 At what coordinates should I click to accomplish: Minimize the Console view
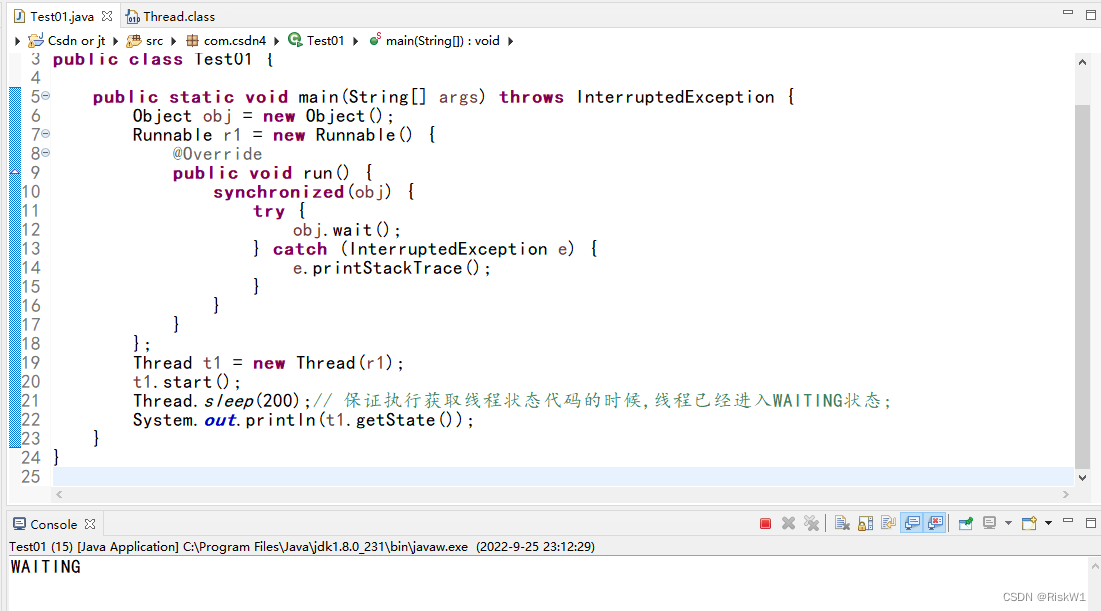[x=1068, y=521]
